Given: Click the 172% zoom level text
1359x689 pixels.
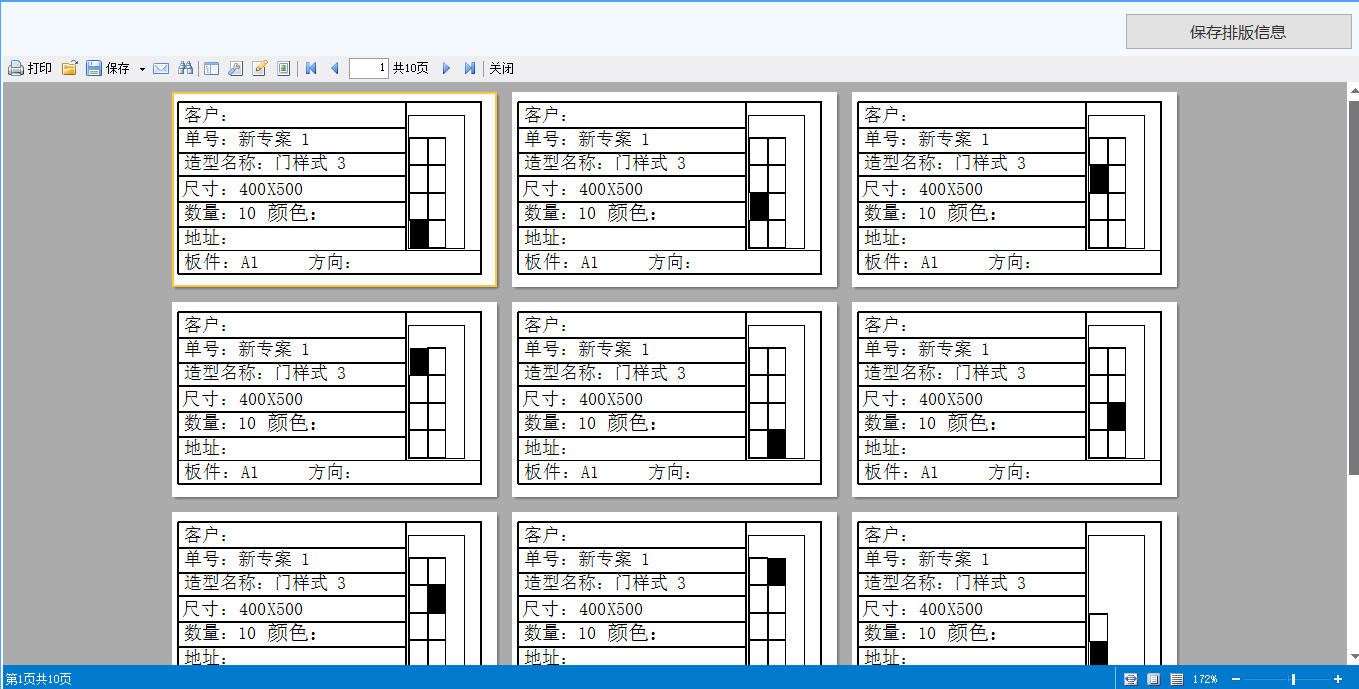Looking at the screenshot, I should point(1205,679).
